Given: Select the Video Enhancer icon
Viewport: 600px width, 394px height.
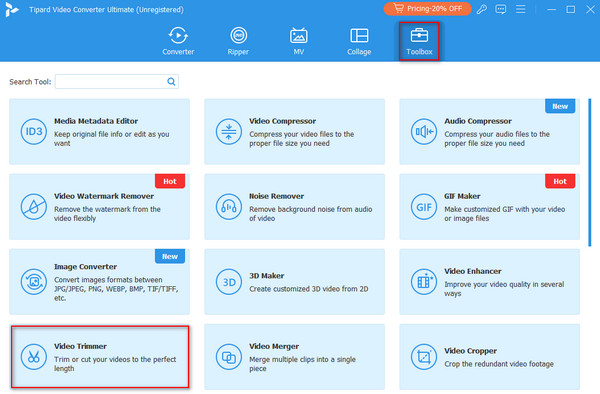Looking at the screenshot, I should [424, 282].
